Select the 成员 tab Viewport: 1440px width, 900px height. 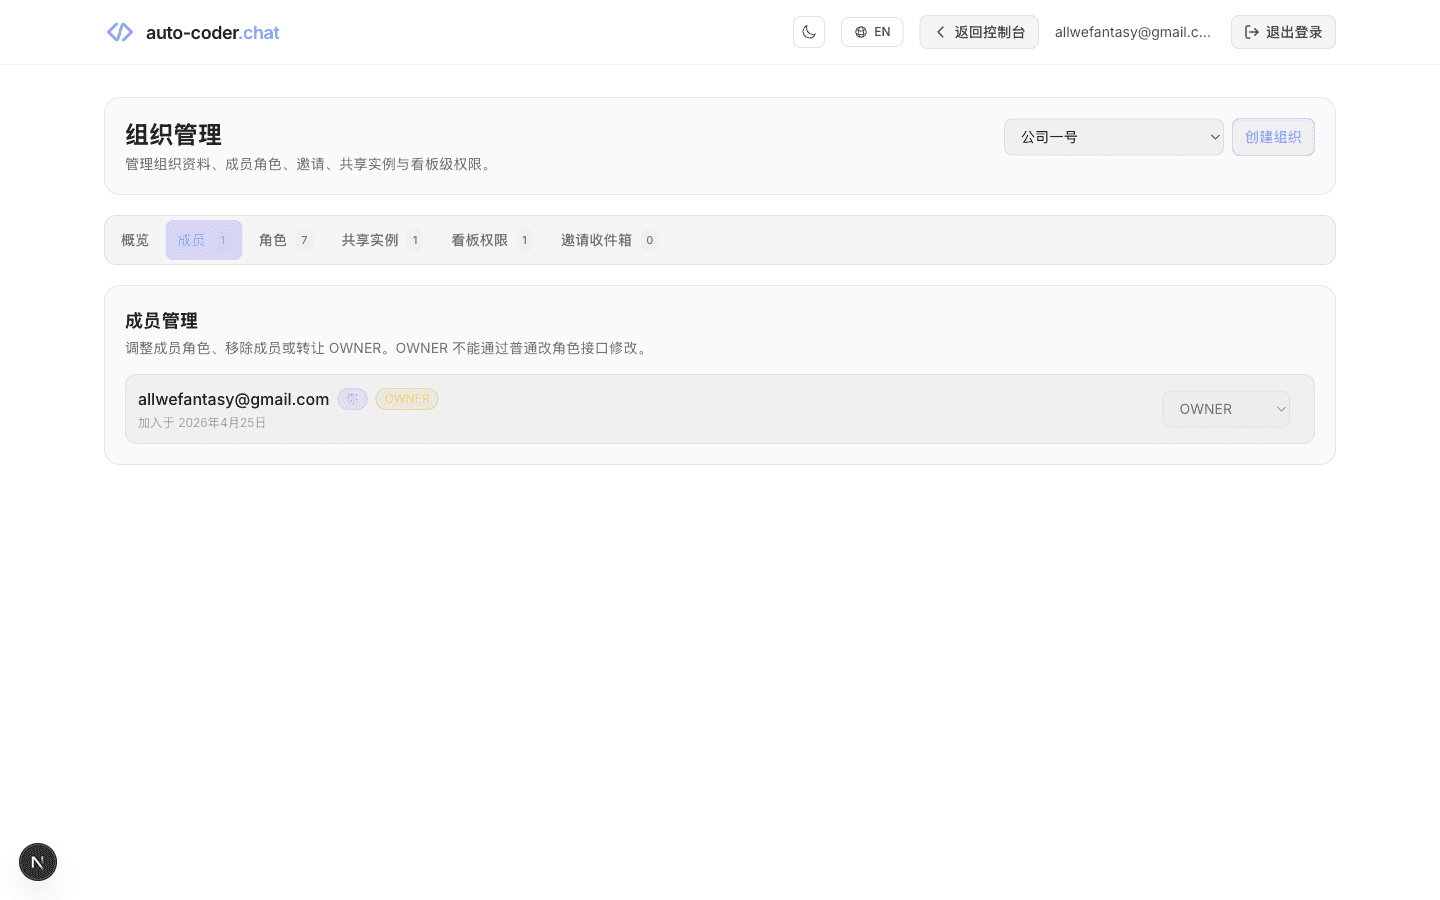point(192,240)
